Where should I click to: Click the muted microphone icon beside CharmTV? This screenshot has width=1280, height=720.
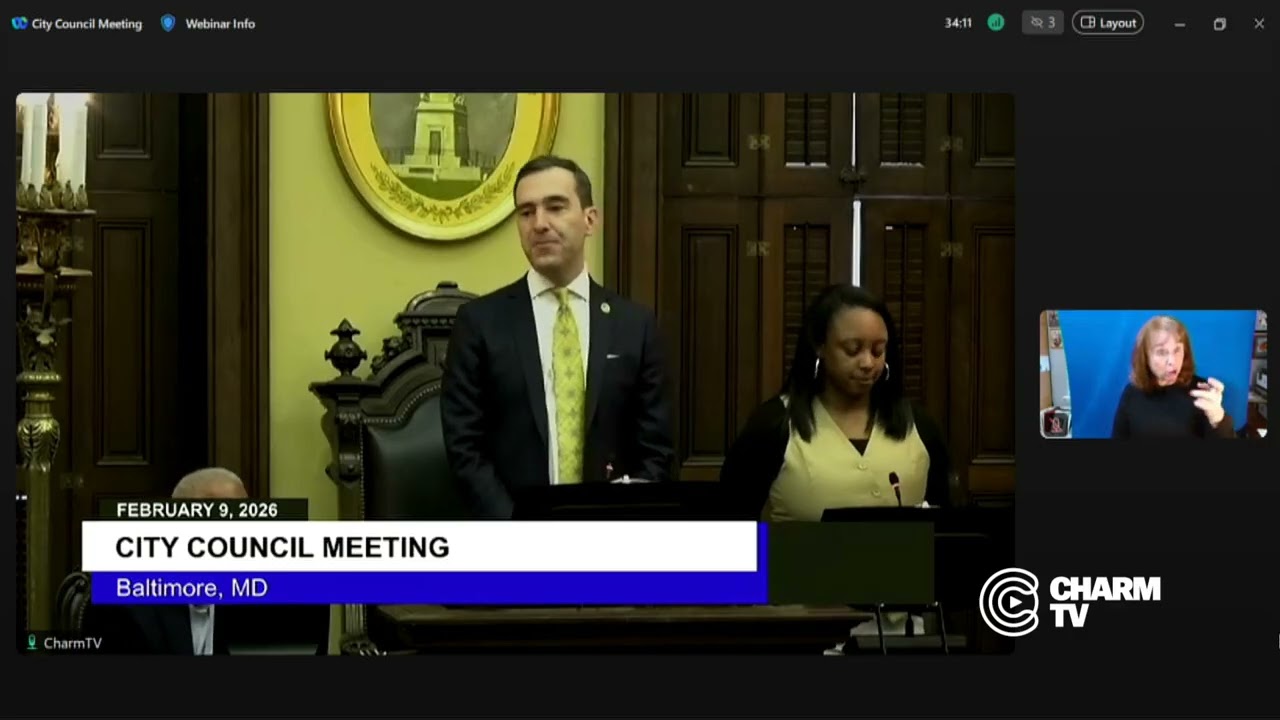(32, 643)
